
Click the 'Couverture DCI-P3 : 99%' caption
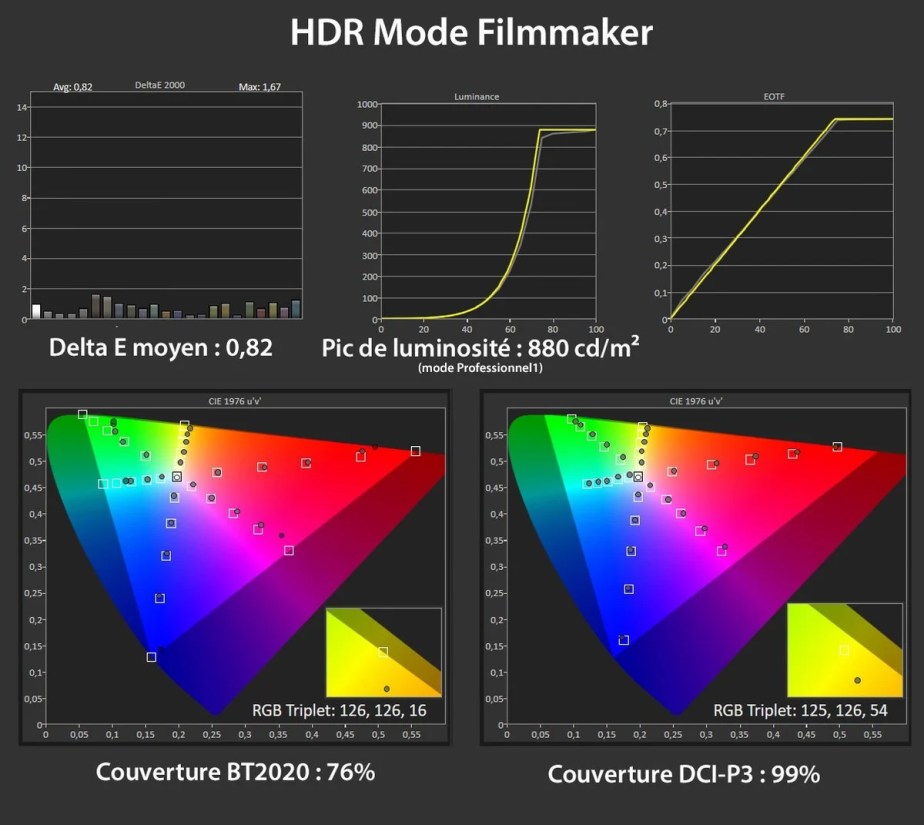(x=684, y=774)
